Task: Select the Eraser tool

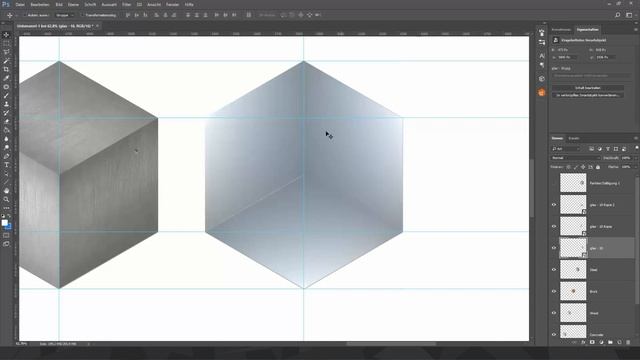Action: click(x=6, y=121)
